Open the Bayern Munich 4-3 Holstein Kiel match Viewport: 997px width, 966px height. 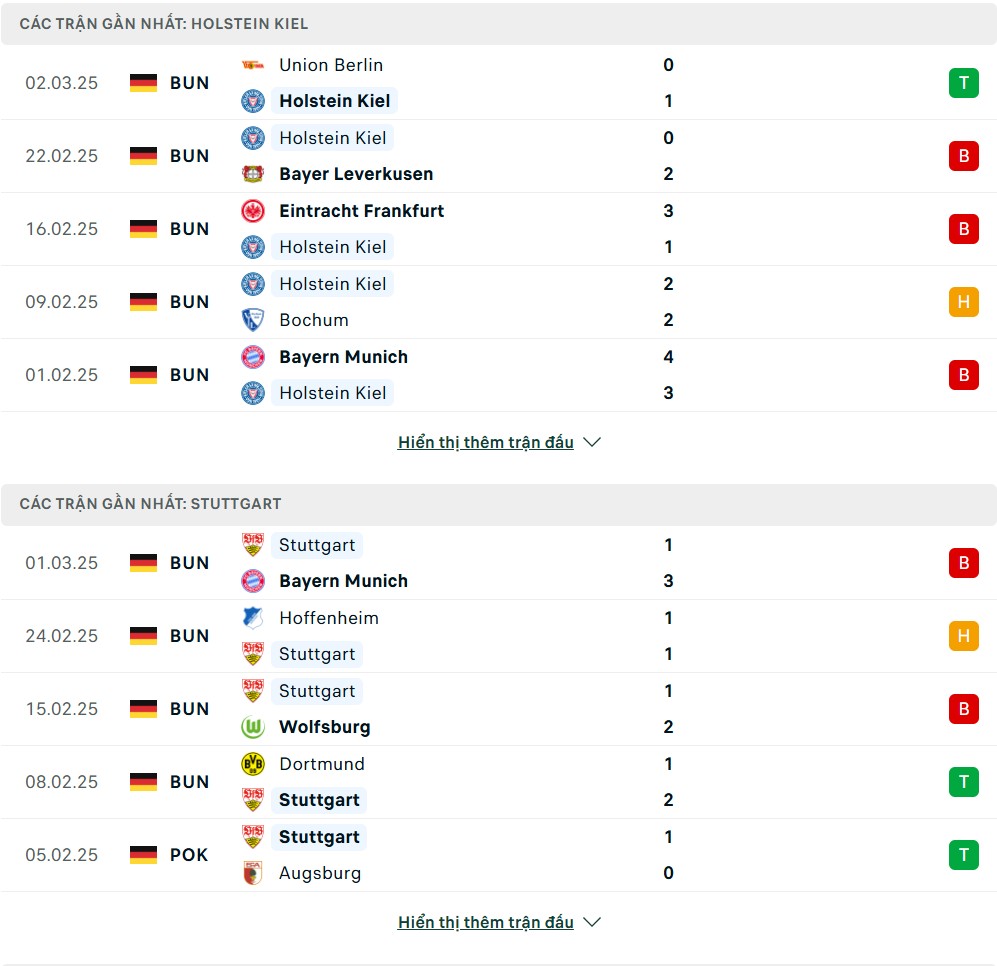pos(500,375)
